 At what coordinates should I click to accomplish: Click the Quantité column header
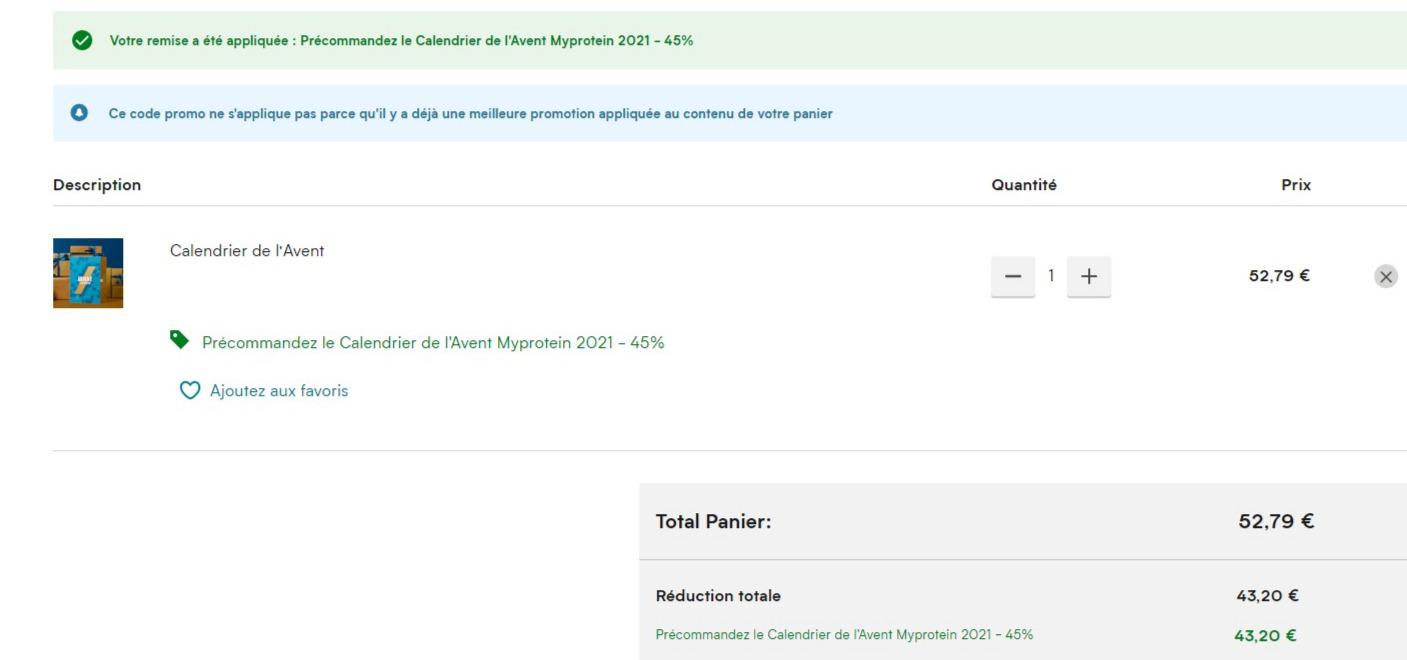1024,185
